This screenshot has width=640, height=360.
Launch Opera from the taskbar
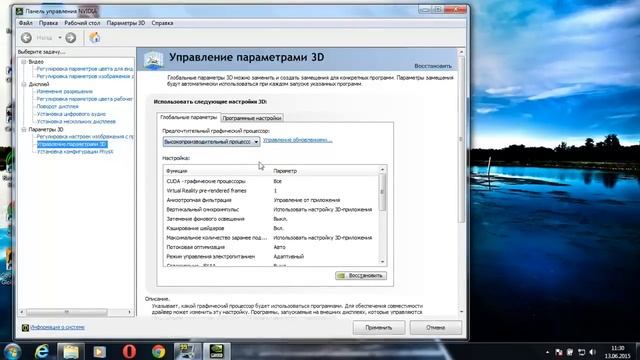(129, 351)
